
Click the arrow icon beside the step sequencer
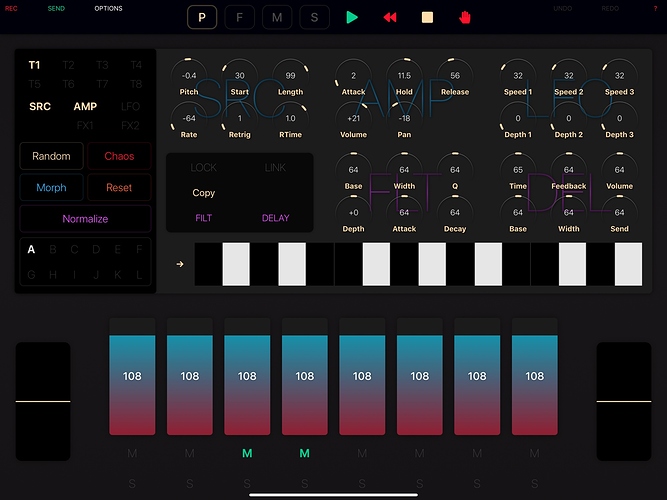[180, 264]
